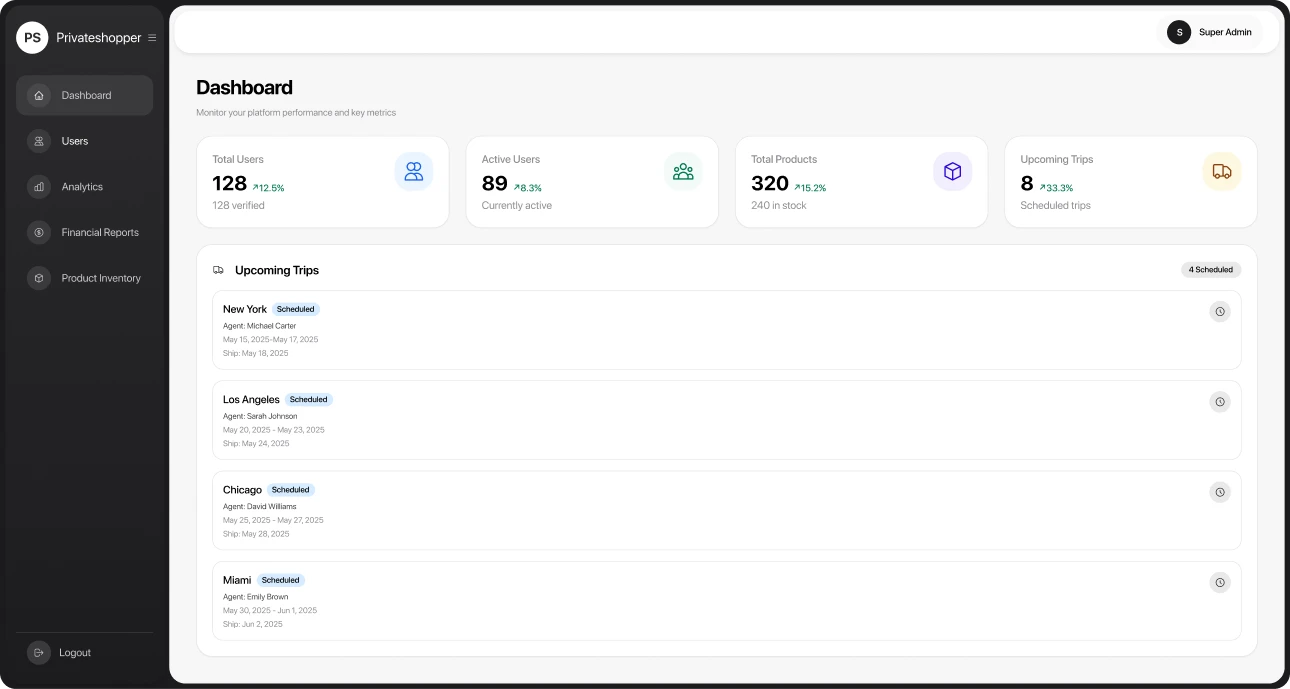Open Financial Reports in the sidebar
The height and width of the screenshot is (689, 1290).
click(x=84, y=233)
